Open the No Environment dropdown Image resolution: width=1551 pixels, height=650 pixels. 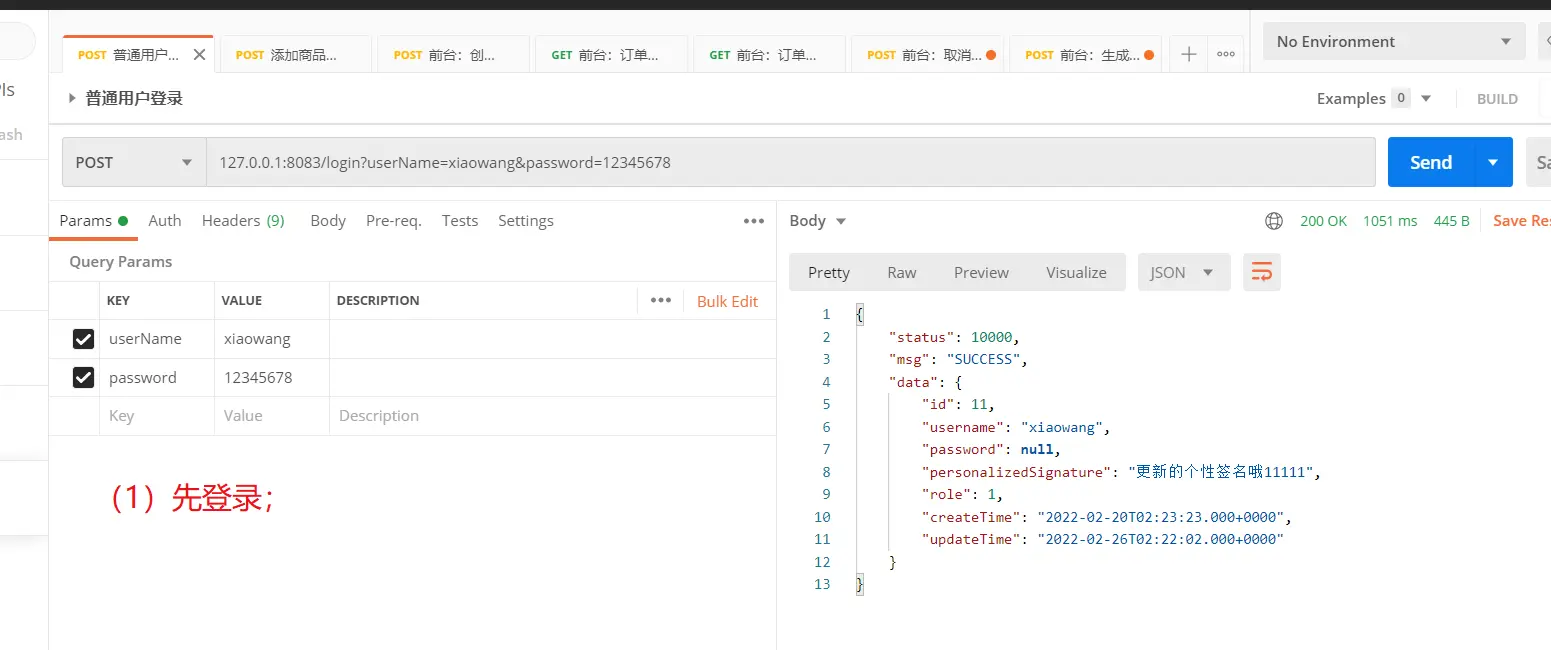point(1392,42)
